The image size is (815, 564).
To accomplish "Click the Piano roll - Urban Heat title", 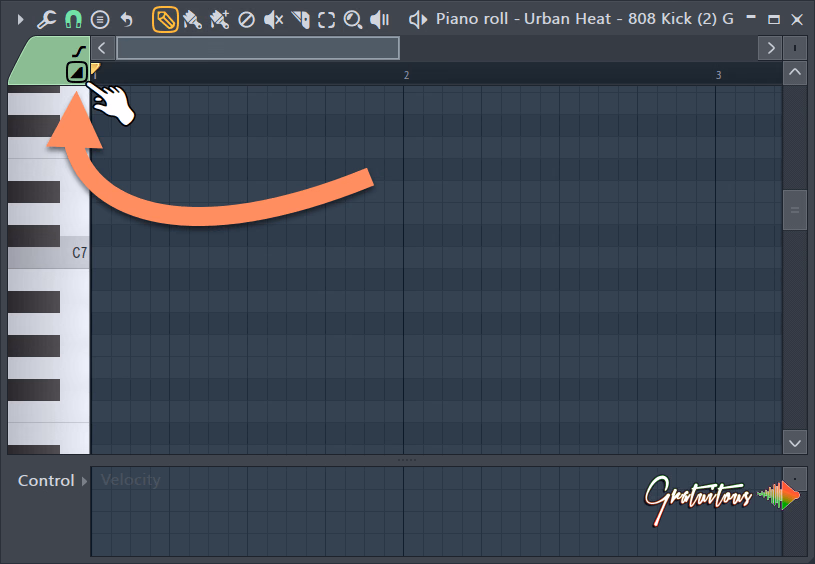I will [x=585, y=19].
